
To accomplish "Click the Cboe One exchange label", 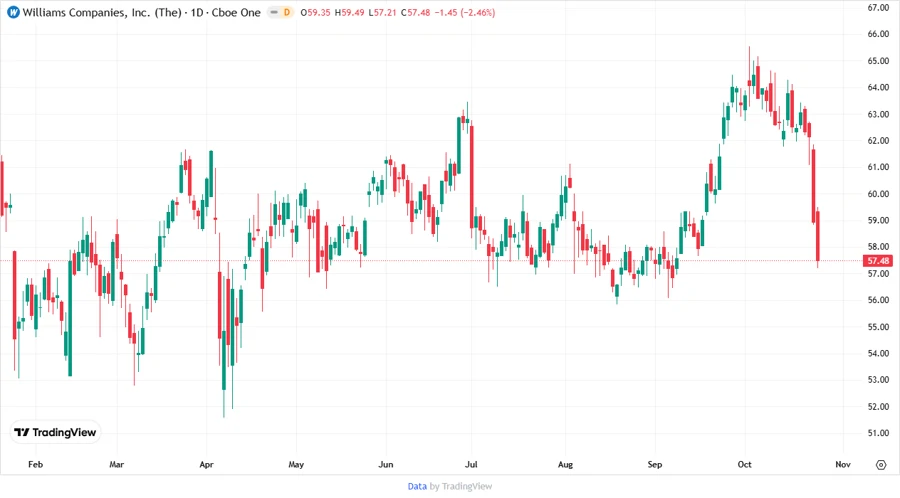I will pyautogui.click(x=236, y=12).
